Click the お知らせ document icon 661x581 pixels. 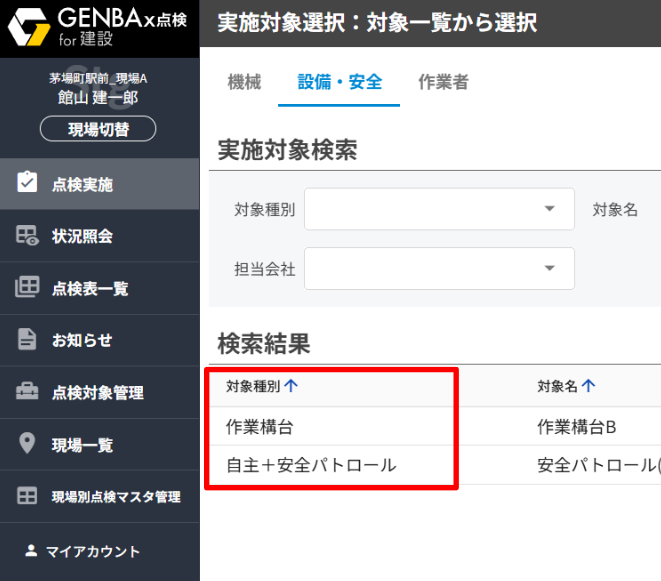[27, 340]
